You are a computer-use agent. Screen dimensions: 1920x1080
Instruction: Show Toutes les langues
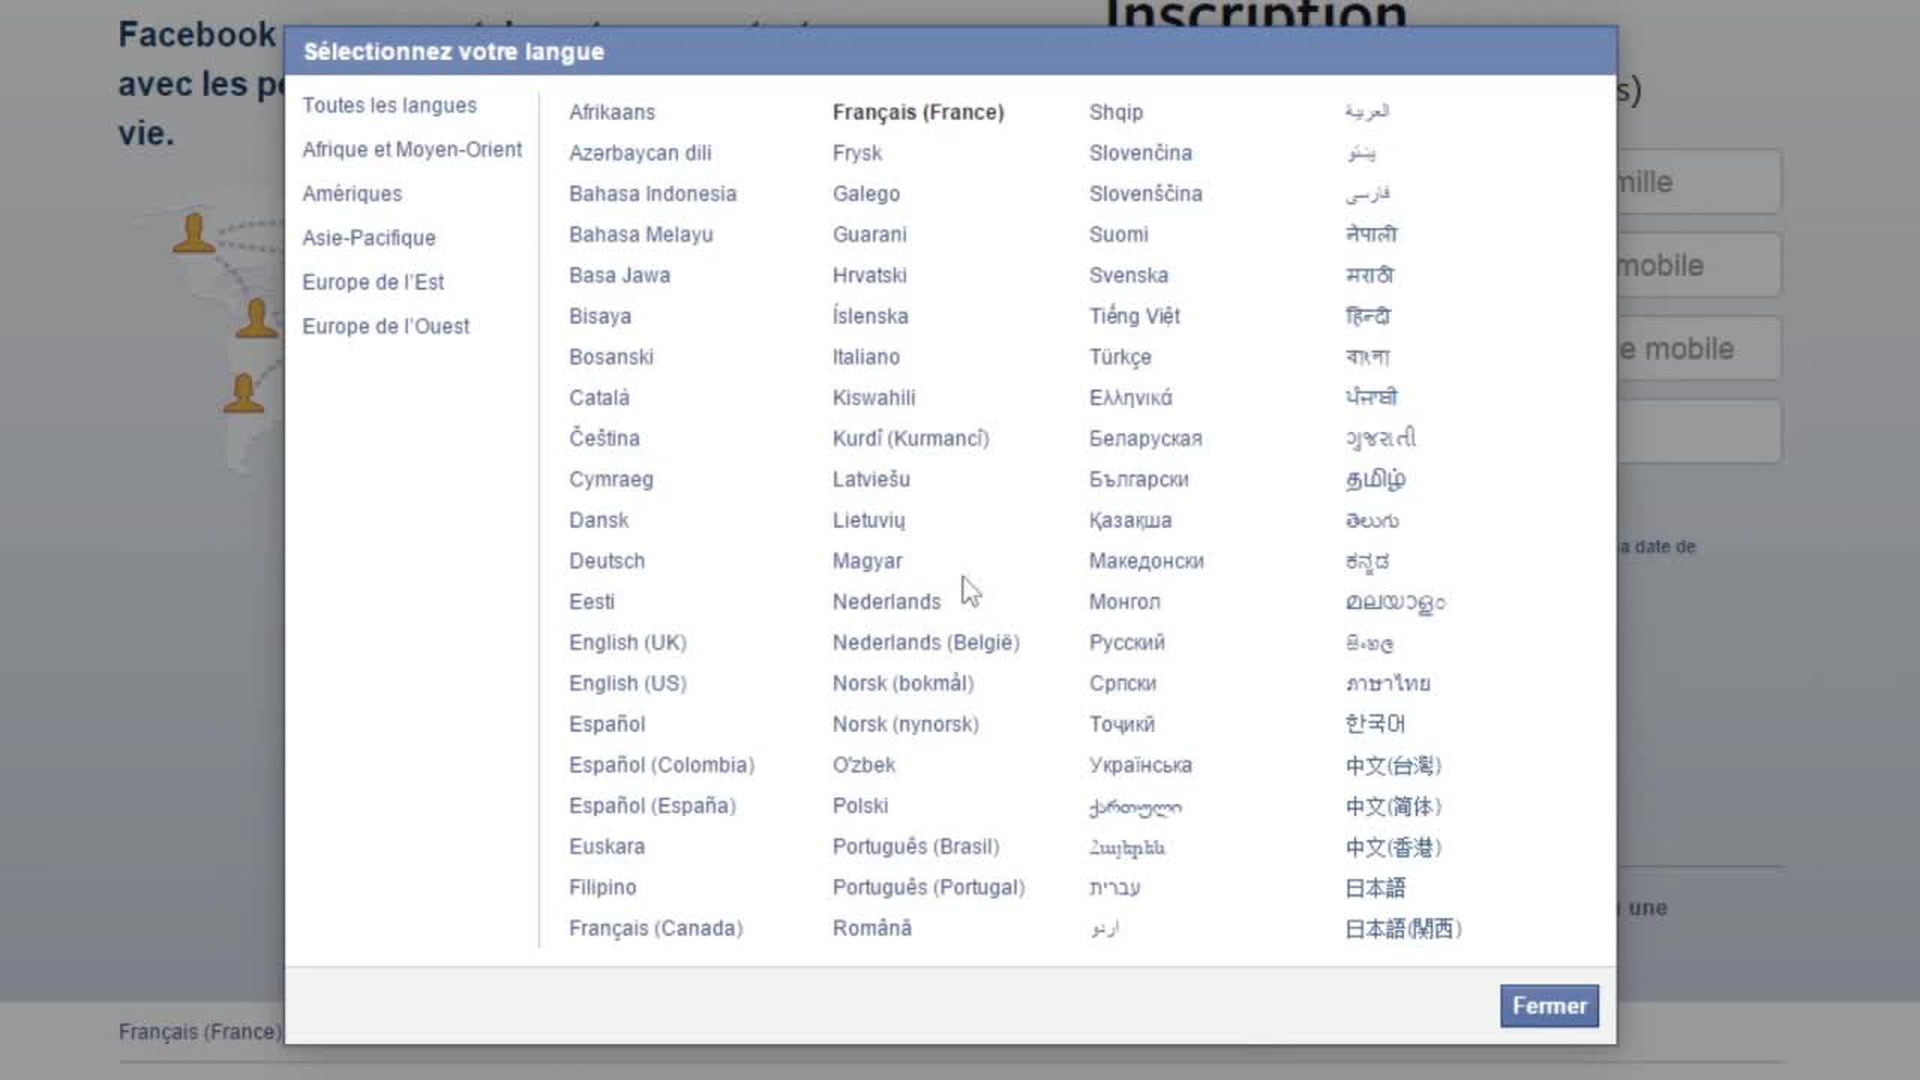tap(389, 105)
